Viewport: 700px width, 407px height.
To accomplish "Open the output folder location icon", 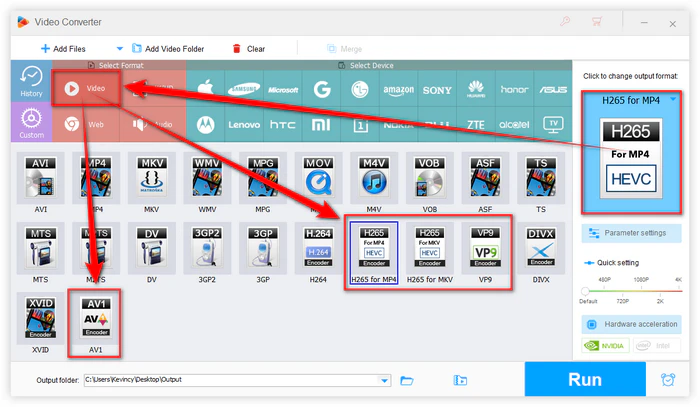I will click(x=460, y=380).
